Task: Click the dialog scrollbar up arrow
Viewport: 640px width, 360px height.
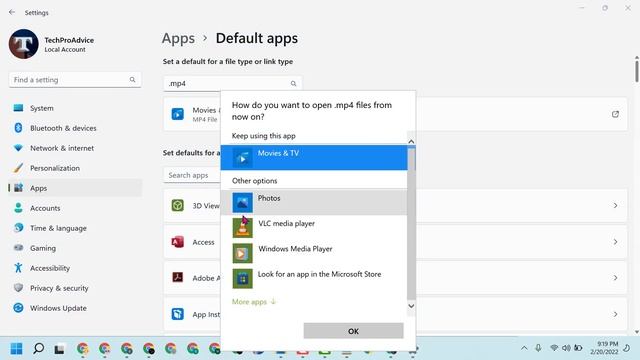Action: coord(411,141)
